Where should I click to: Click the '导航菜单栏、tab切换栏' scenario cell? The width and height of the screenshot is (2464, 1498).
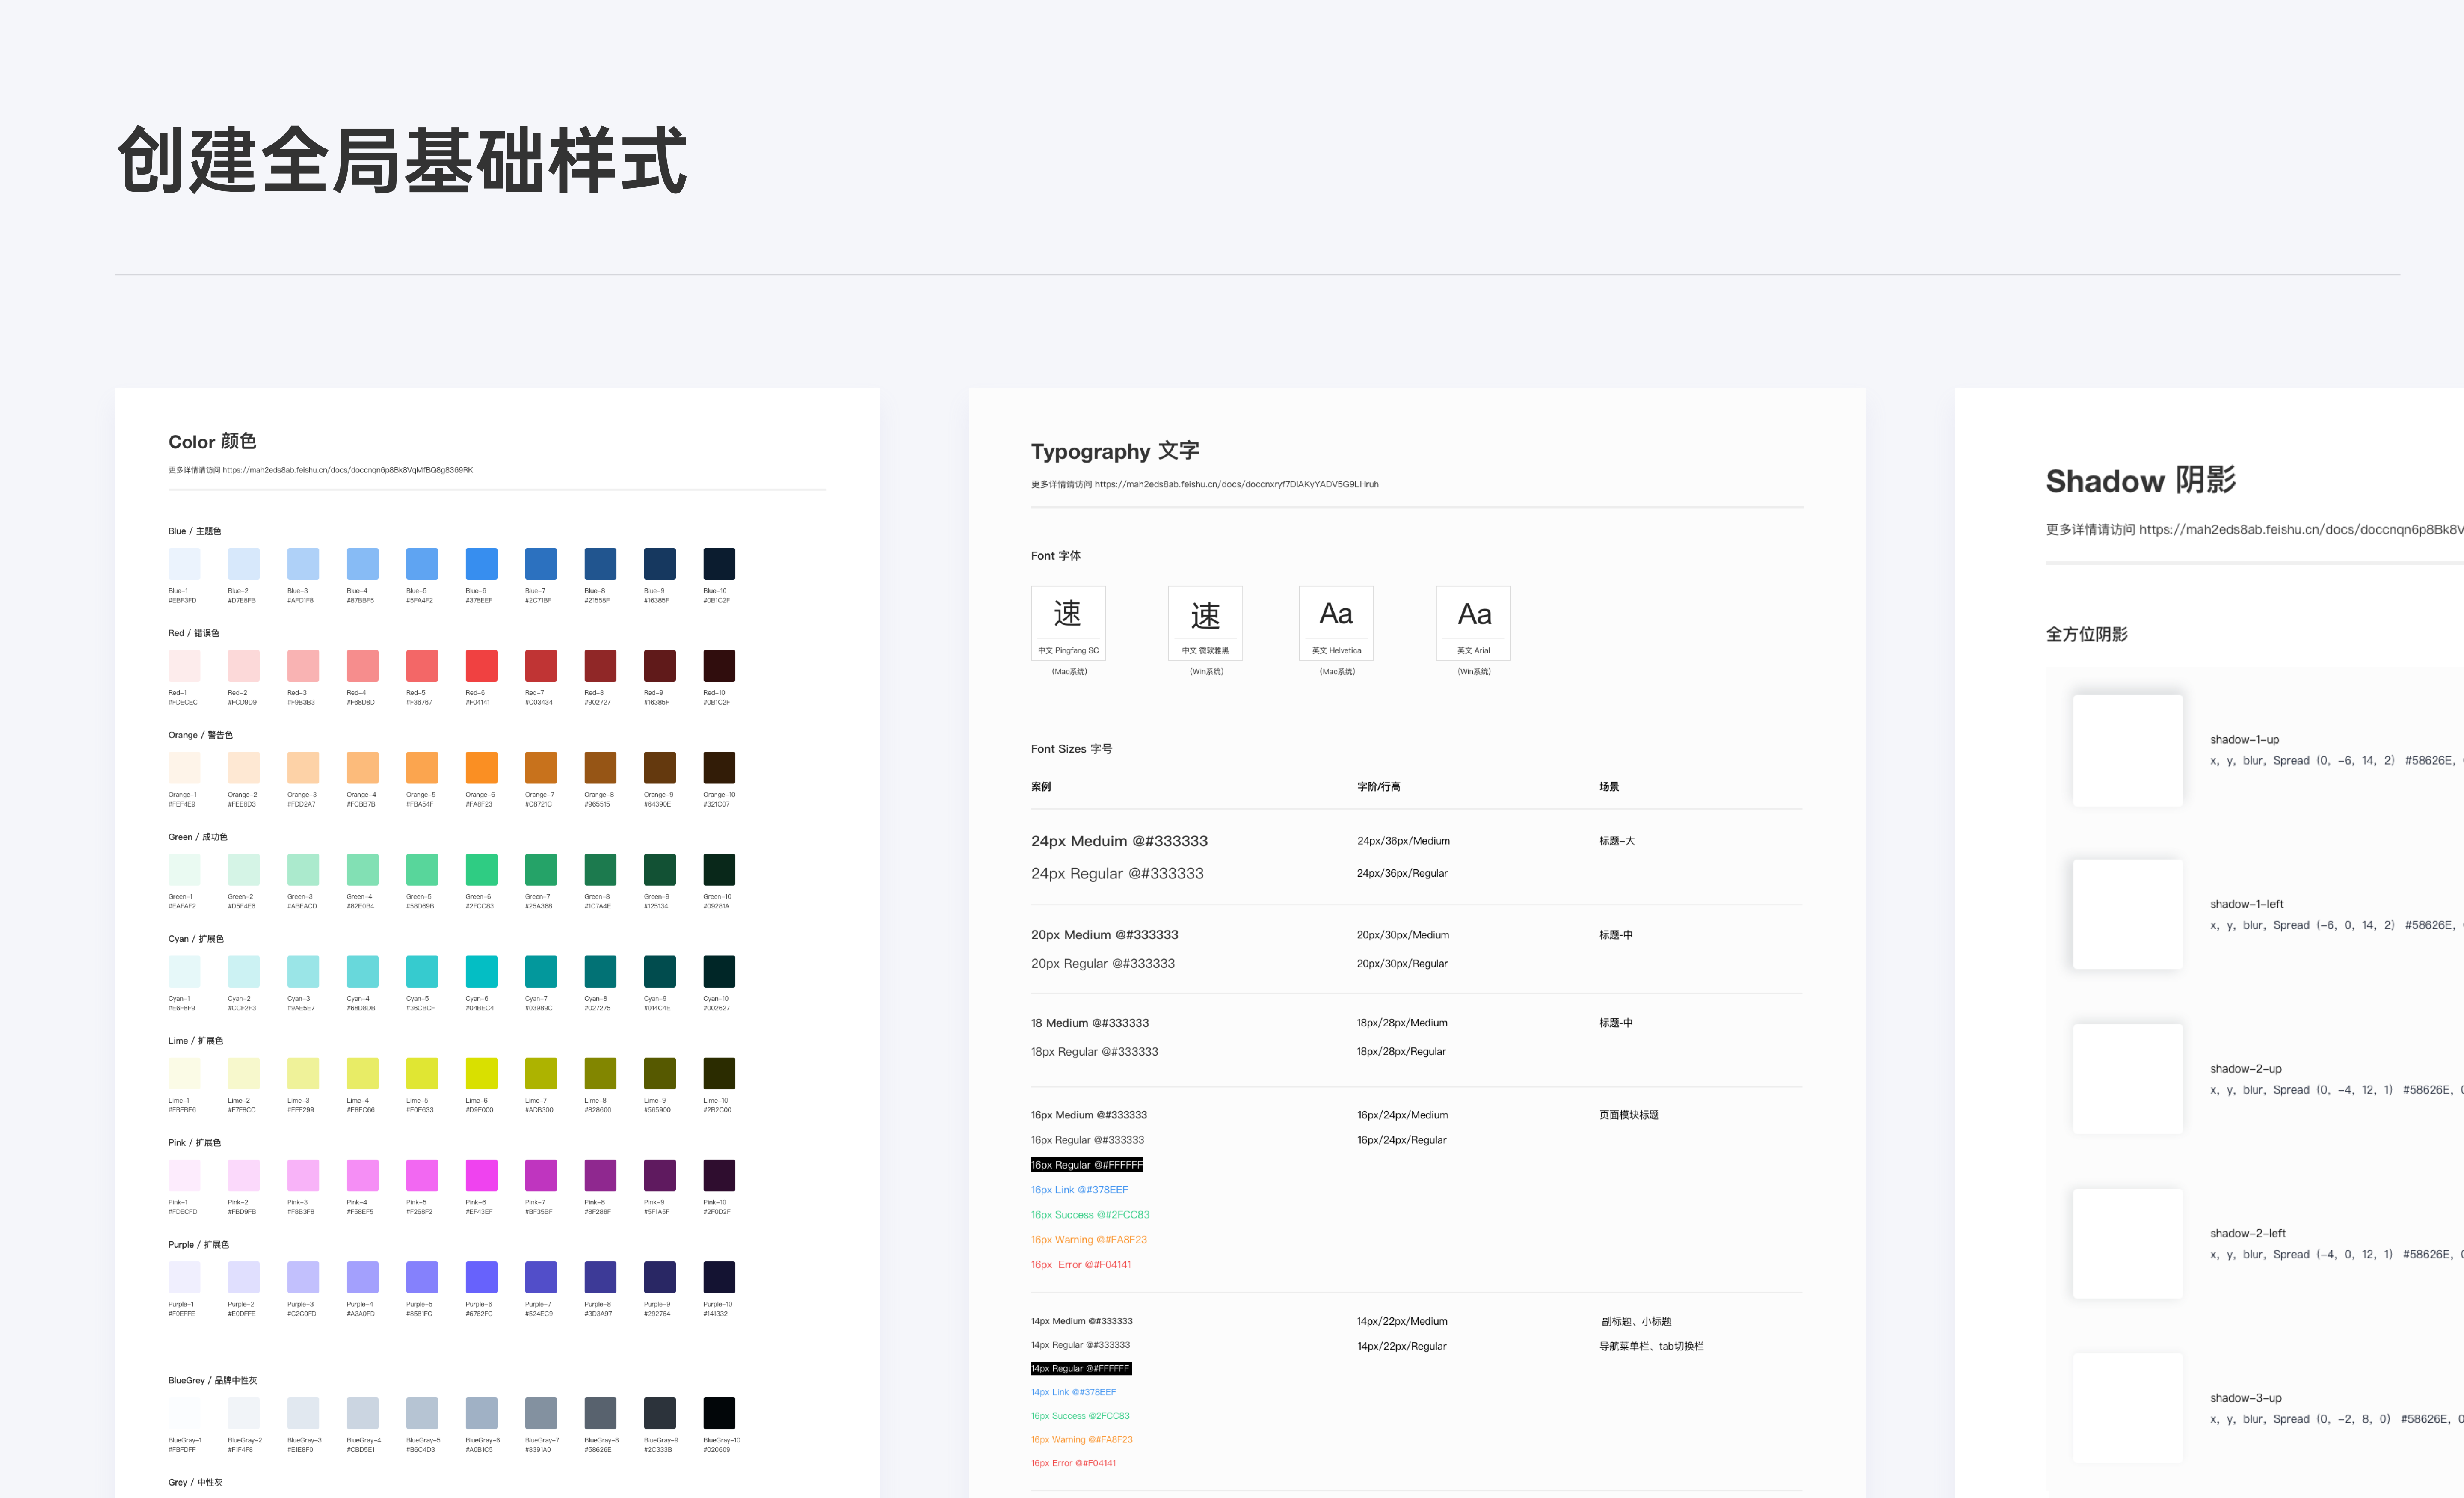point(1651,1346)
